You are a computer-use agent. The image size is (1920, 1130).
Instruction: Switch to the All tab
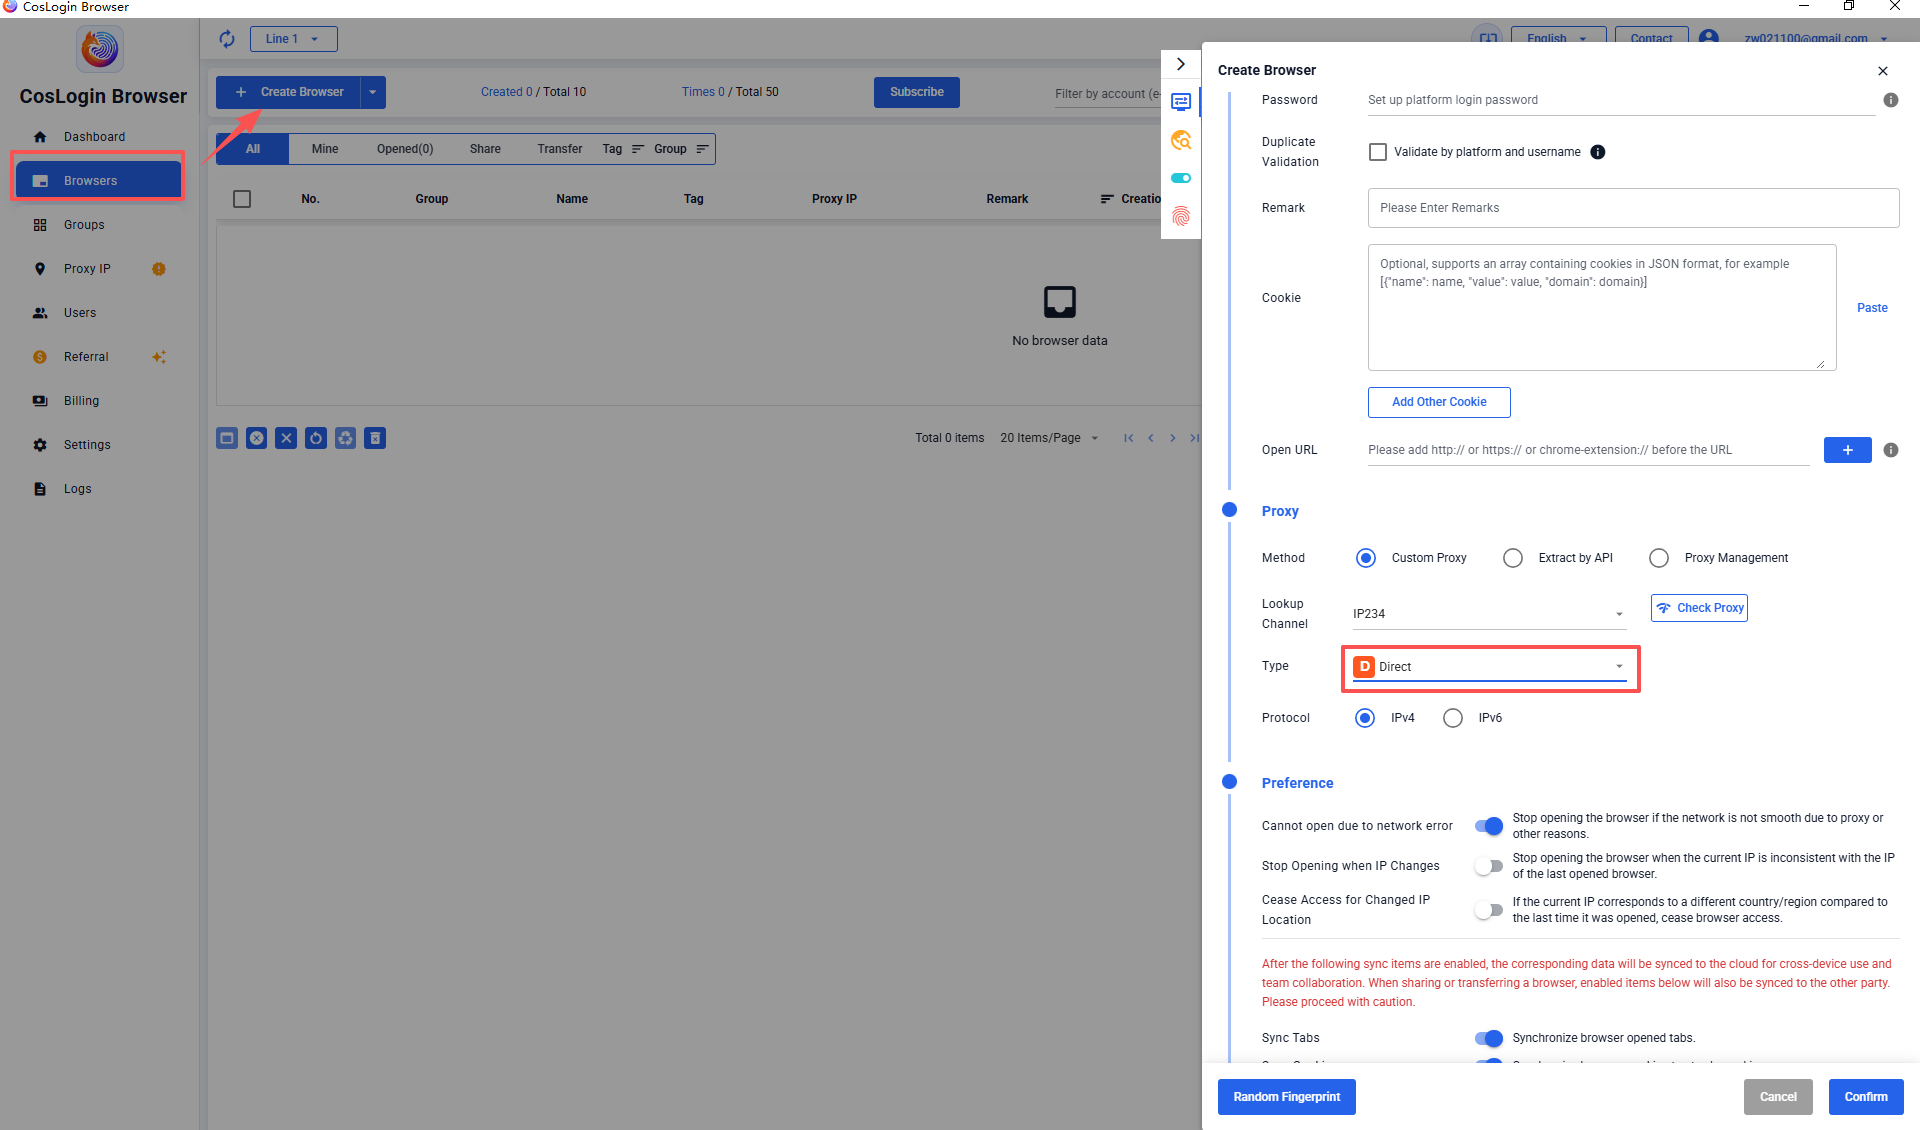click(253, 149)
